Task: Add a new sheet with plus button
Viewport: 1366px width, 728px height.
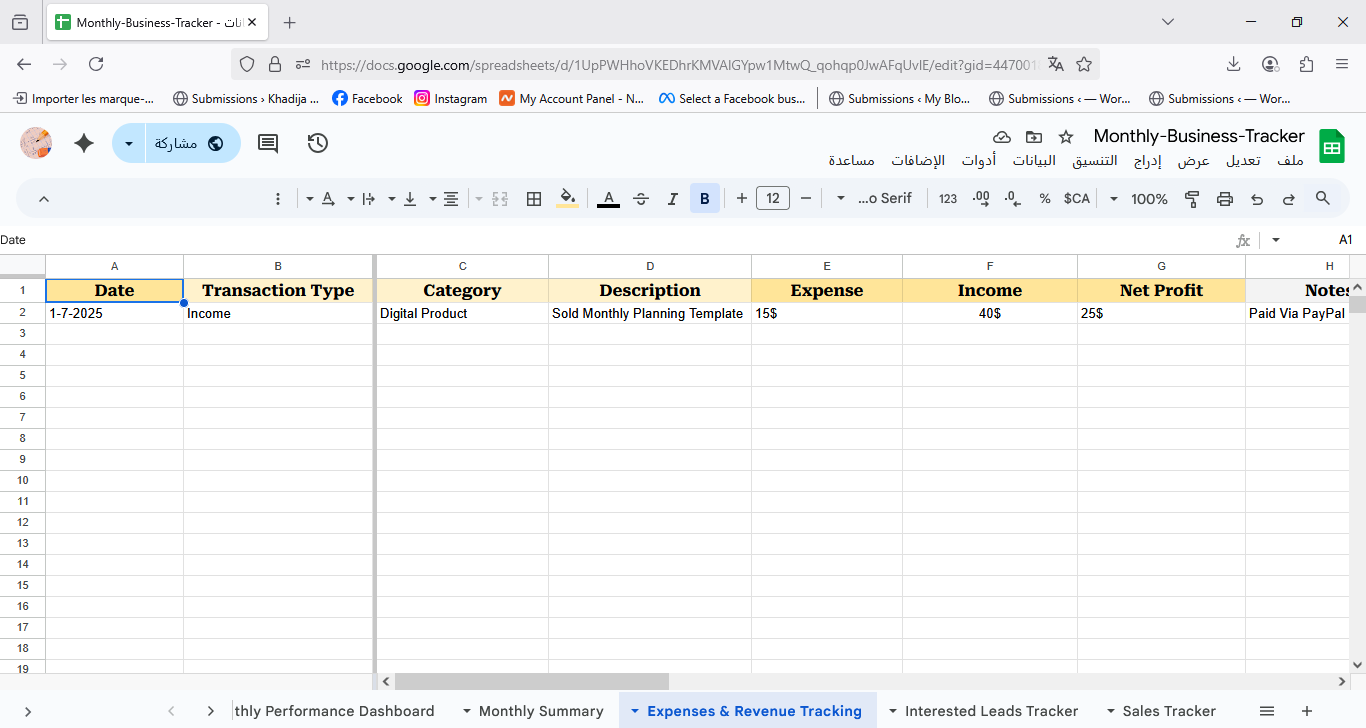Action: (1306, 711)
